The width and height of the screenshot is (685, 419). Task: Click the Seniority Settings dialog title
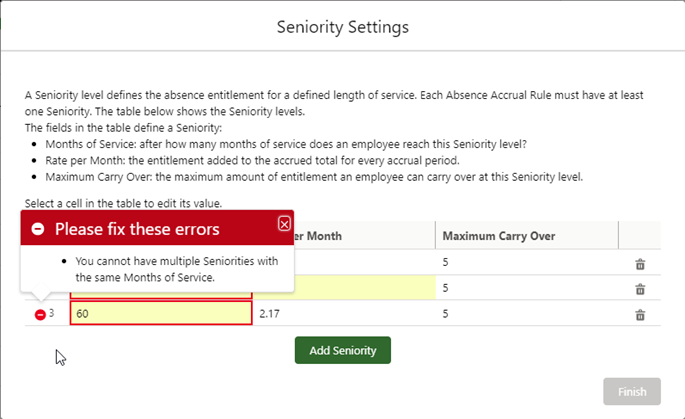tap(342, 27)
